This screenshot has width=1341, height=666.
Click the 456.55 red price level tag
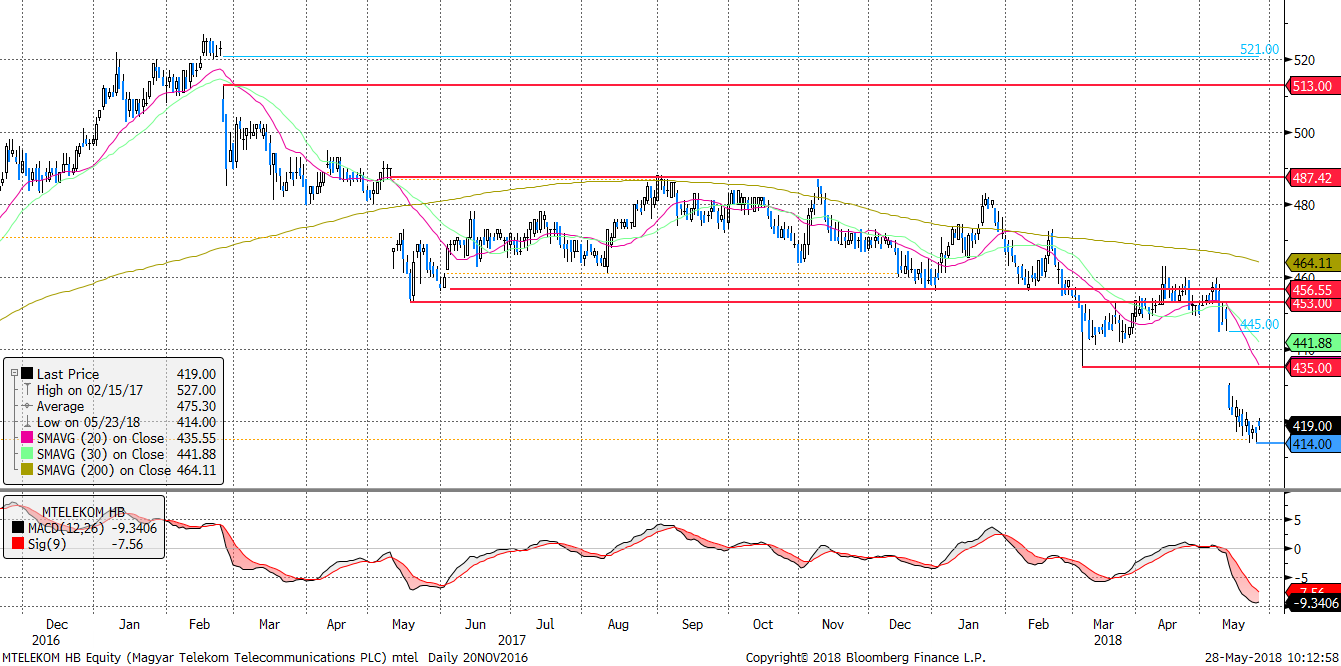1312,289
